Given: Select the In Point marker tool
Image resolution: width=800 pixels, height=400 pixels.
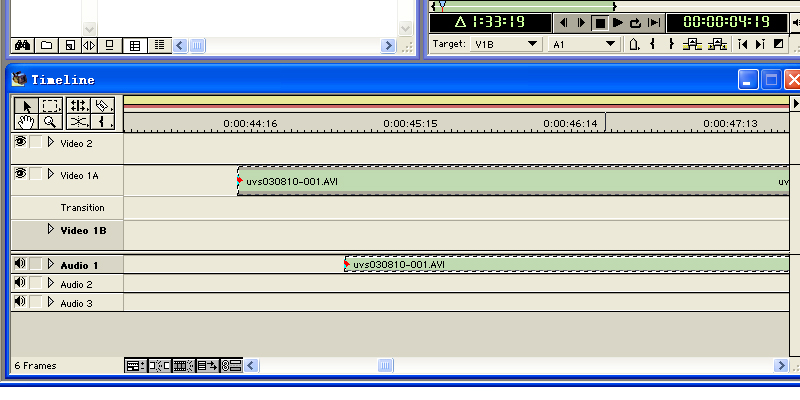Looking at the screenshot, I should (103, 121).
